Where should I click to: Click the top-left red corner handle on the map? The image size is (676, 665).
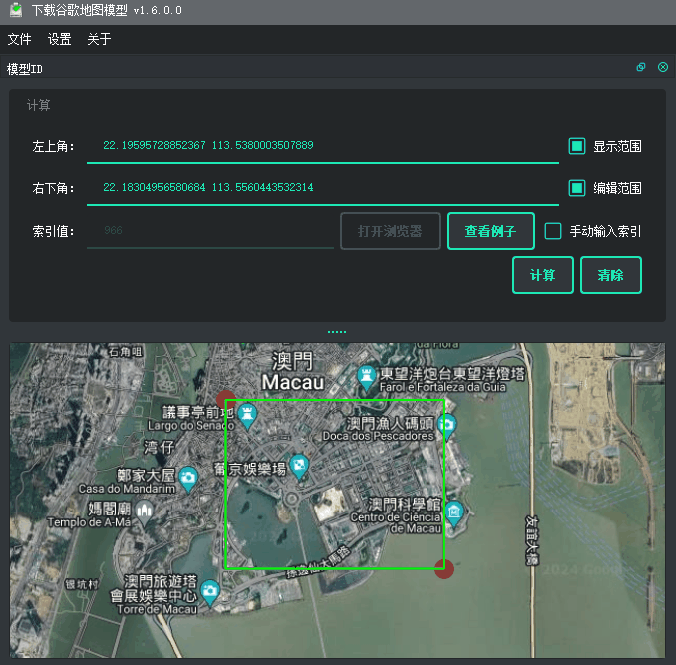coord(226,401)
